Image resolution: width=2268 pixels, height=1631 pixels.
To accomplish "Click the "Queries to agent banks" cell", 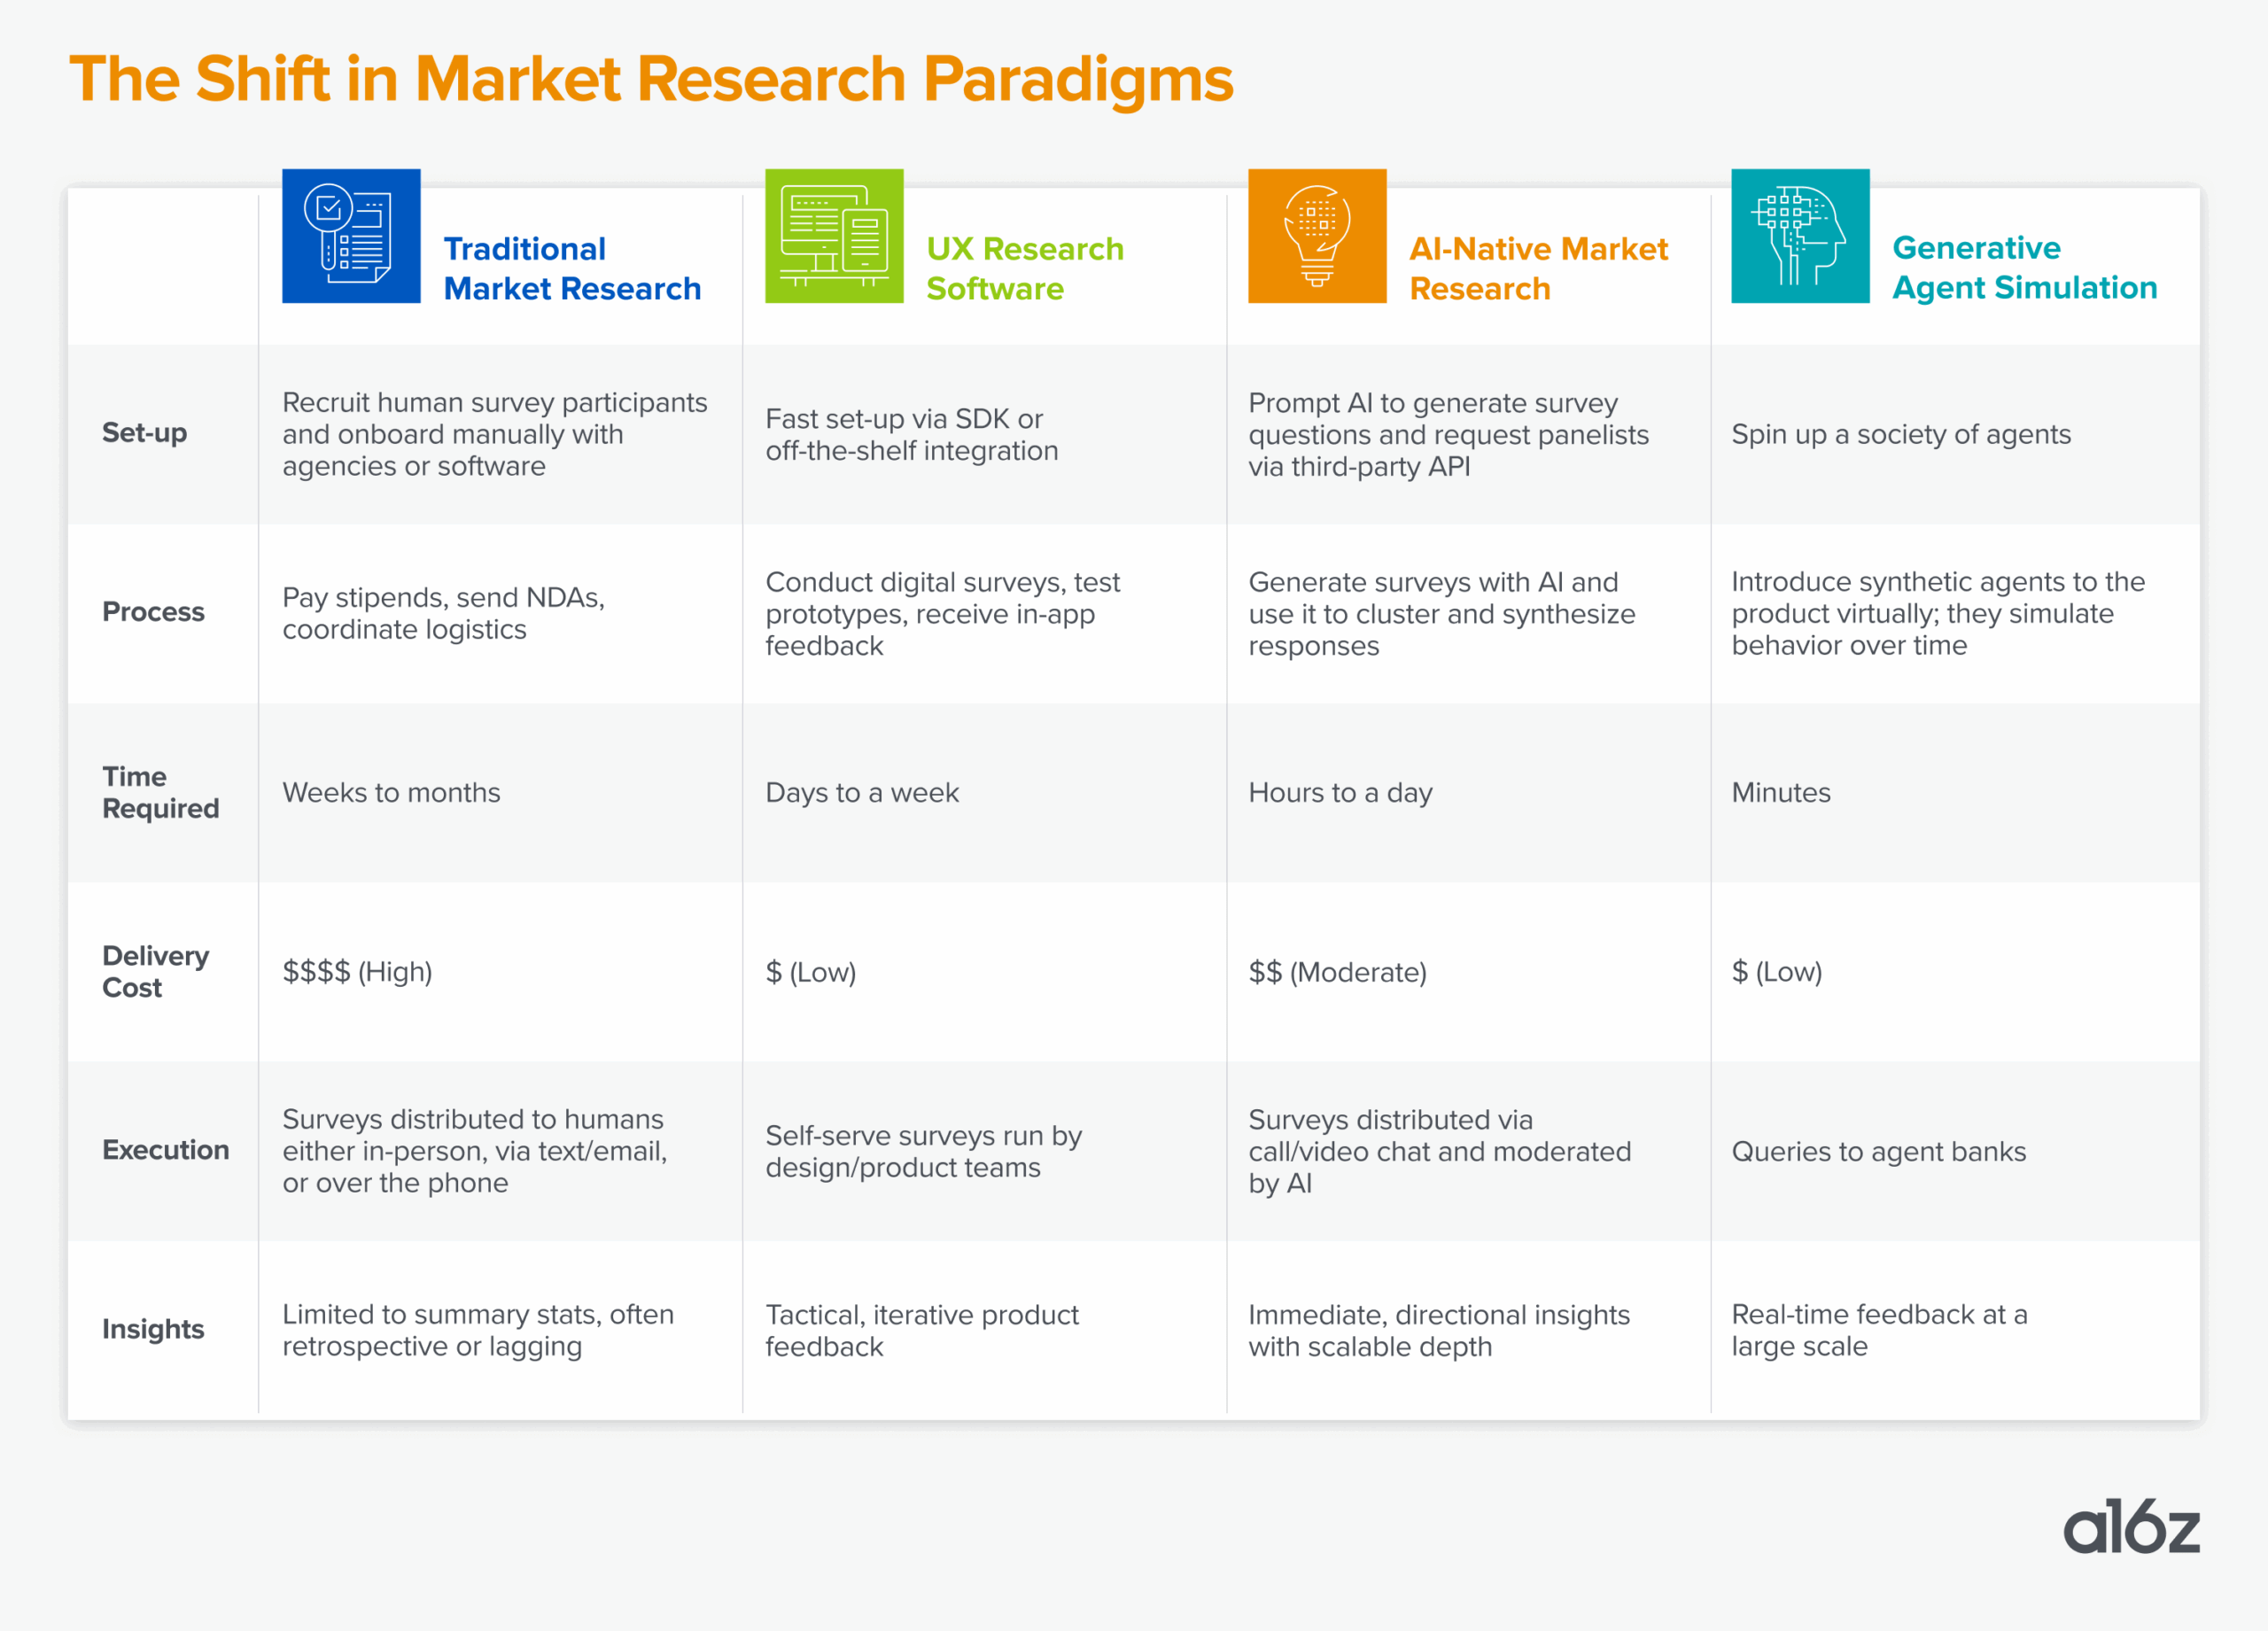I will coord(1878,1151).
